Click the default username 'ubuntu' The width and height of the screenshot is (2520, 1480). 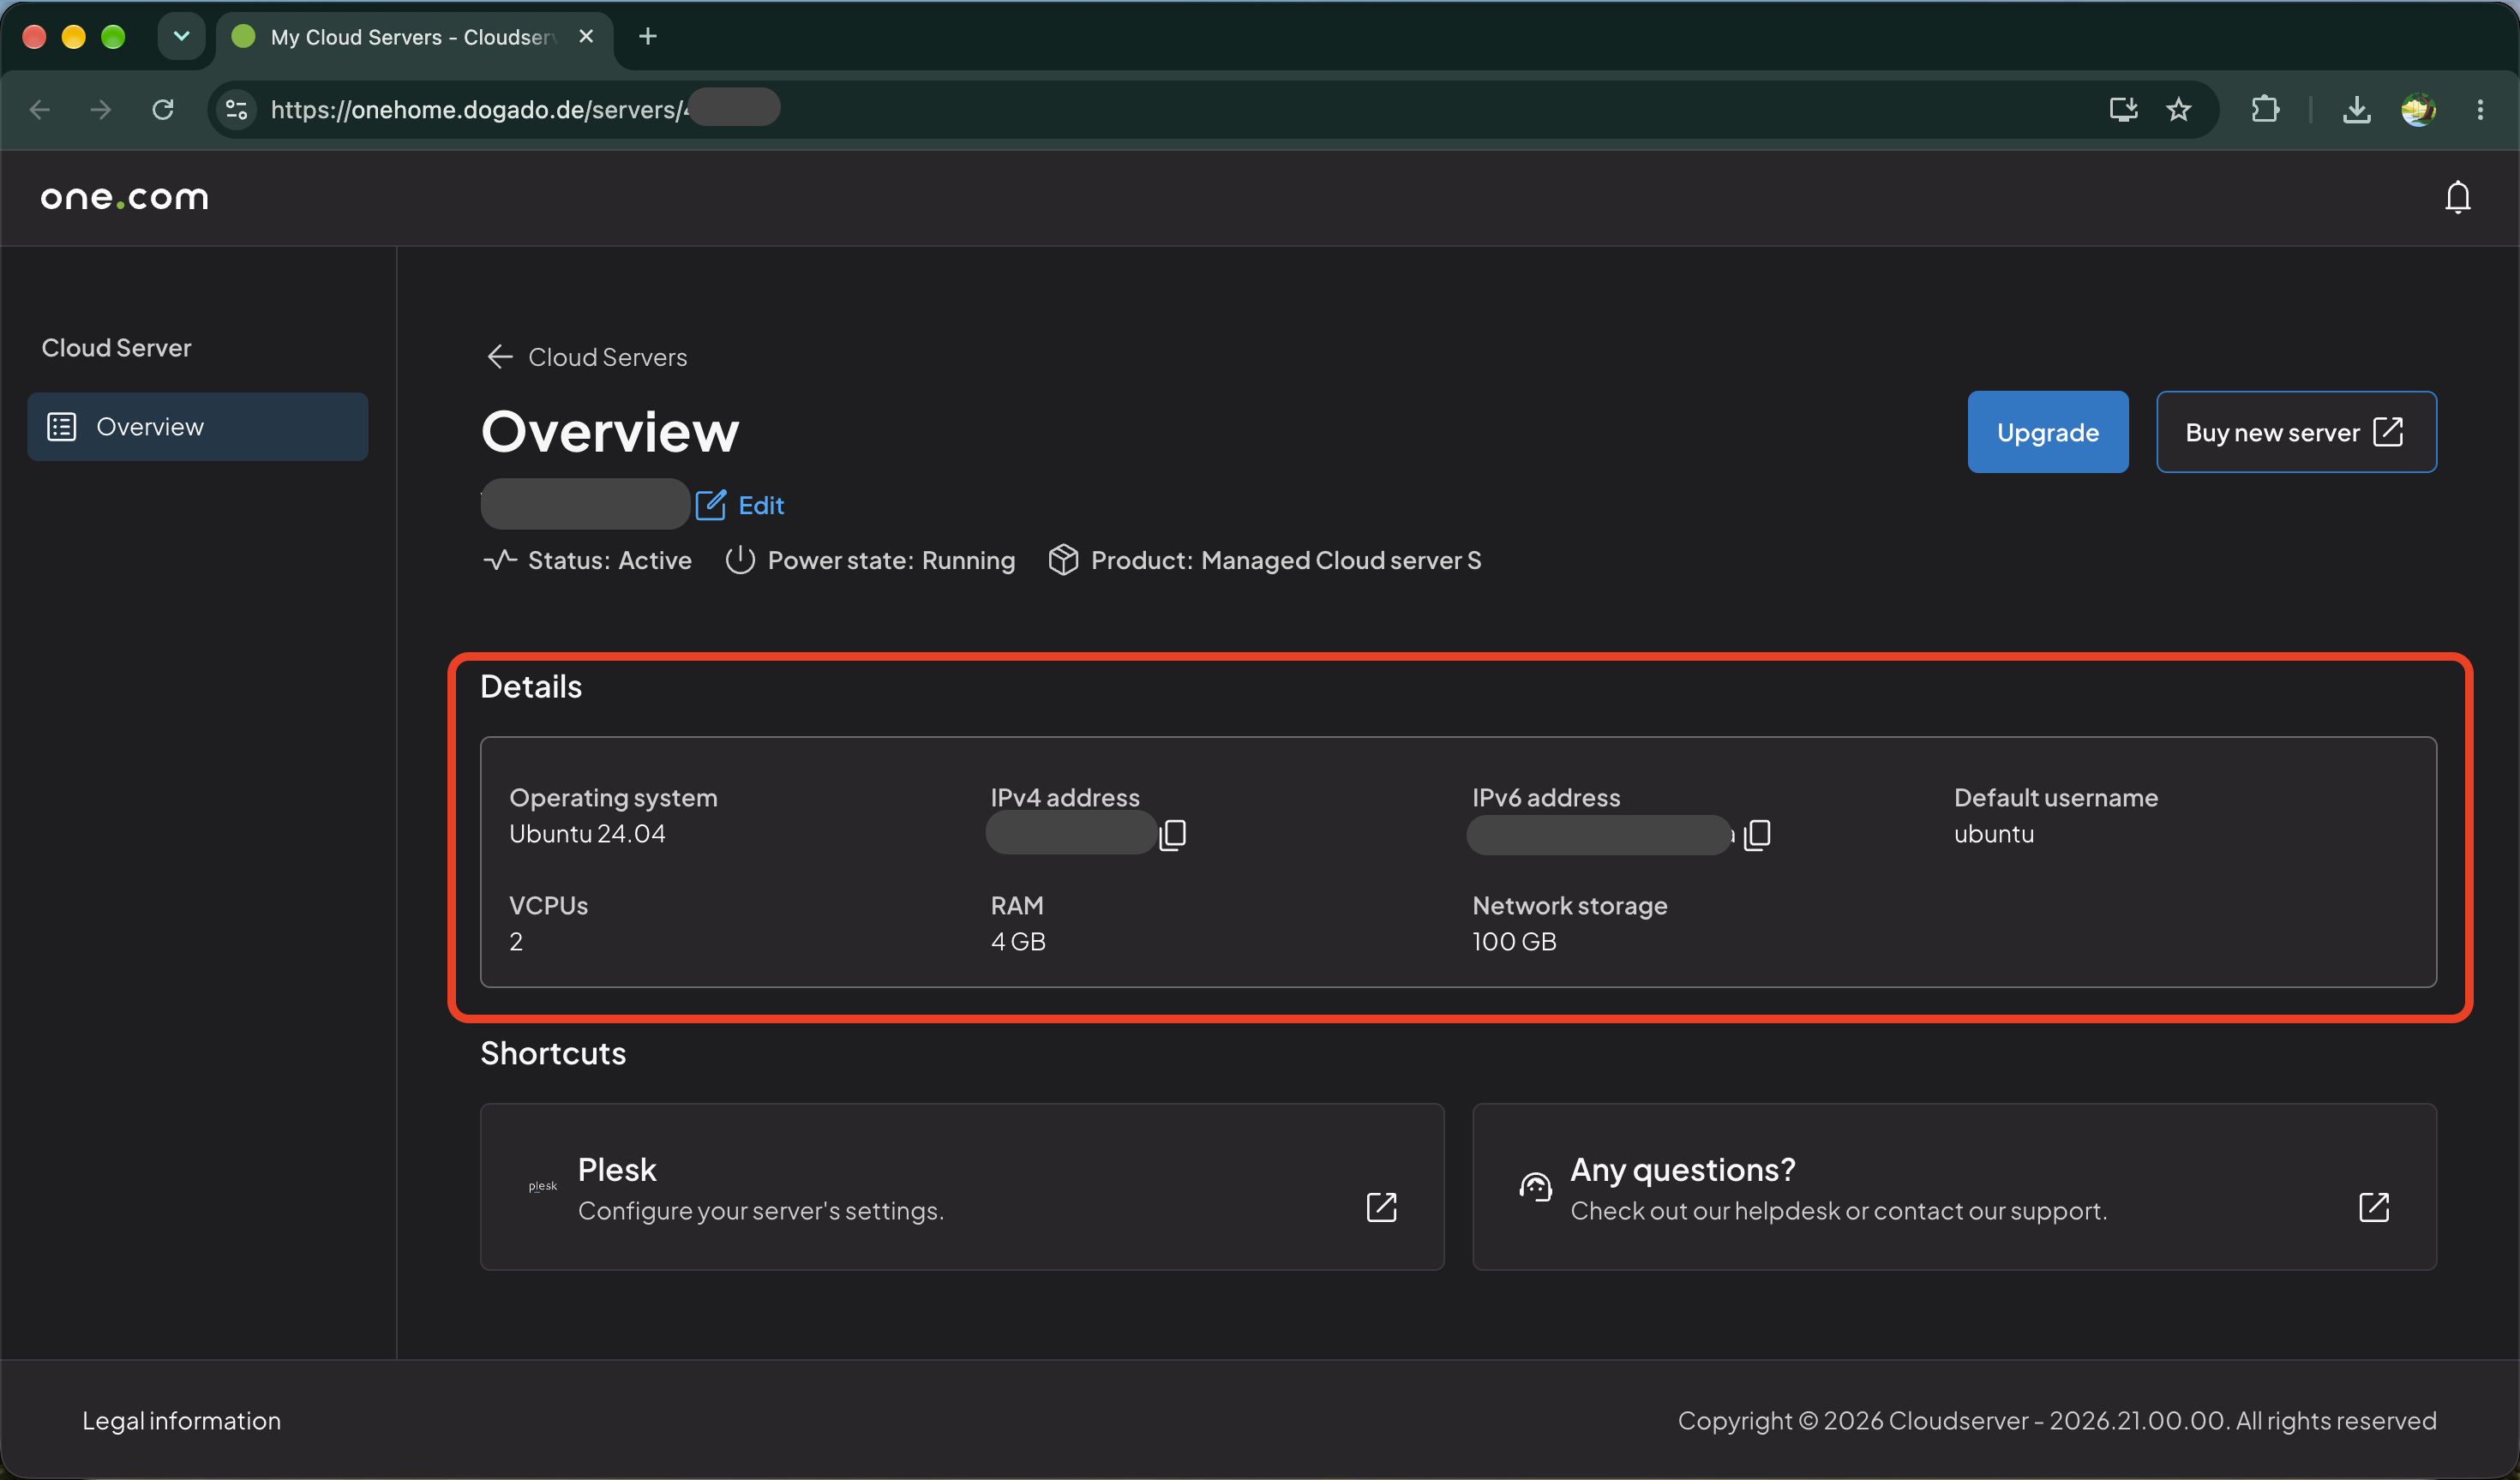coord(1993,833)
